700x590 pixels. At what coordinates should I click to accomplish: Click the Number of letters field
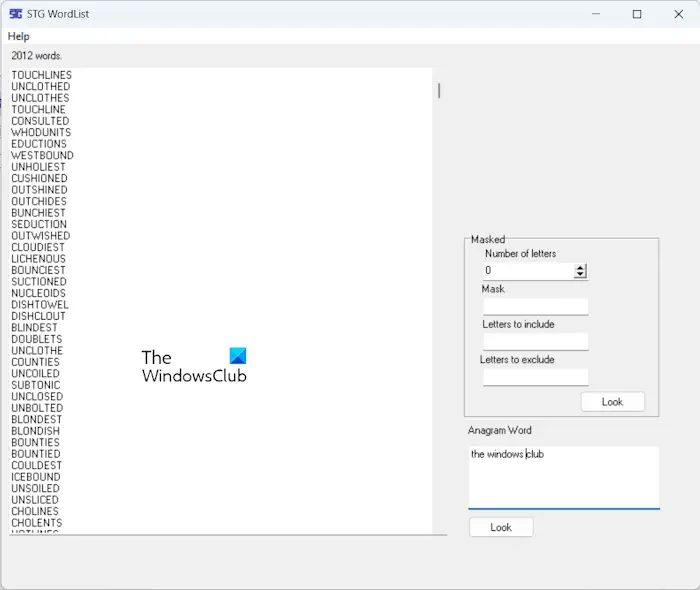pos(529,270)
